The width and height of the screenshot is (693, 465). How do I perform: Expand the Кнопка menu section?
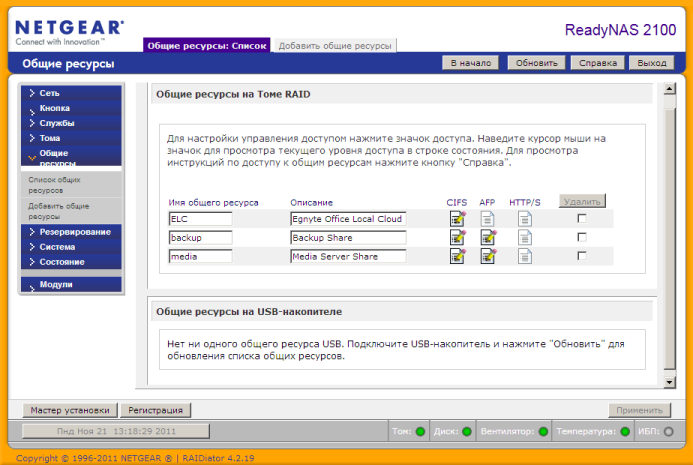(71, 108)
